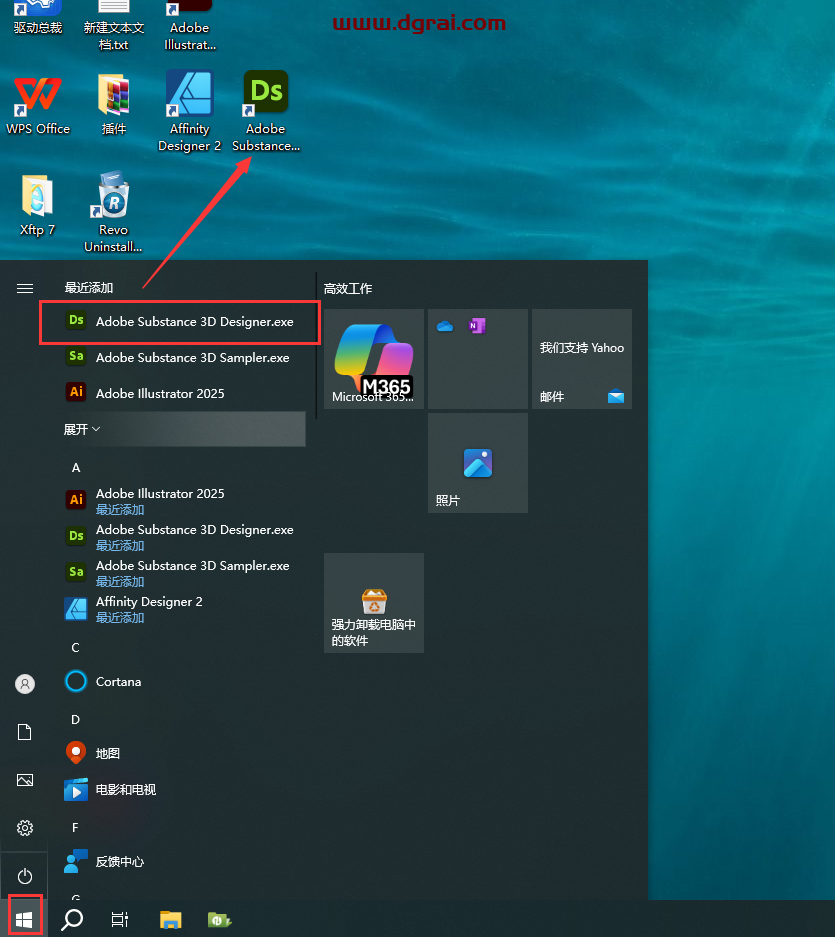835x937 pixels.
Task: Expand the Start menu hamburger navigation
Action: pyautogui.click(x=25, y=289)
